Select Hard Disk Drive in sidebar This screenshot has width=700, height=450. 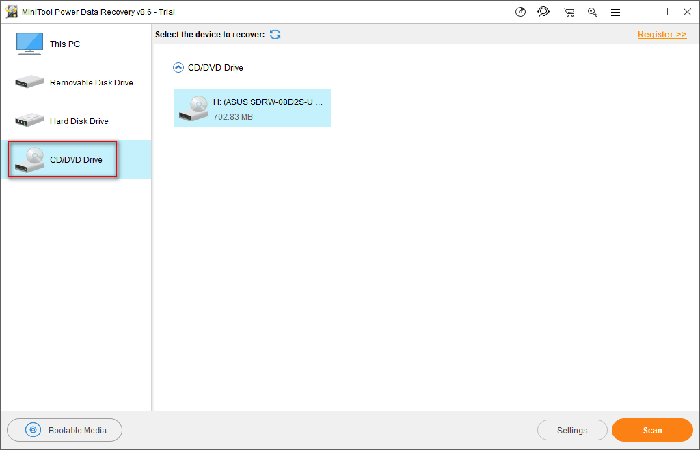(76, 121)
